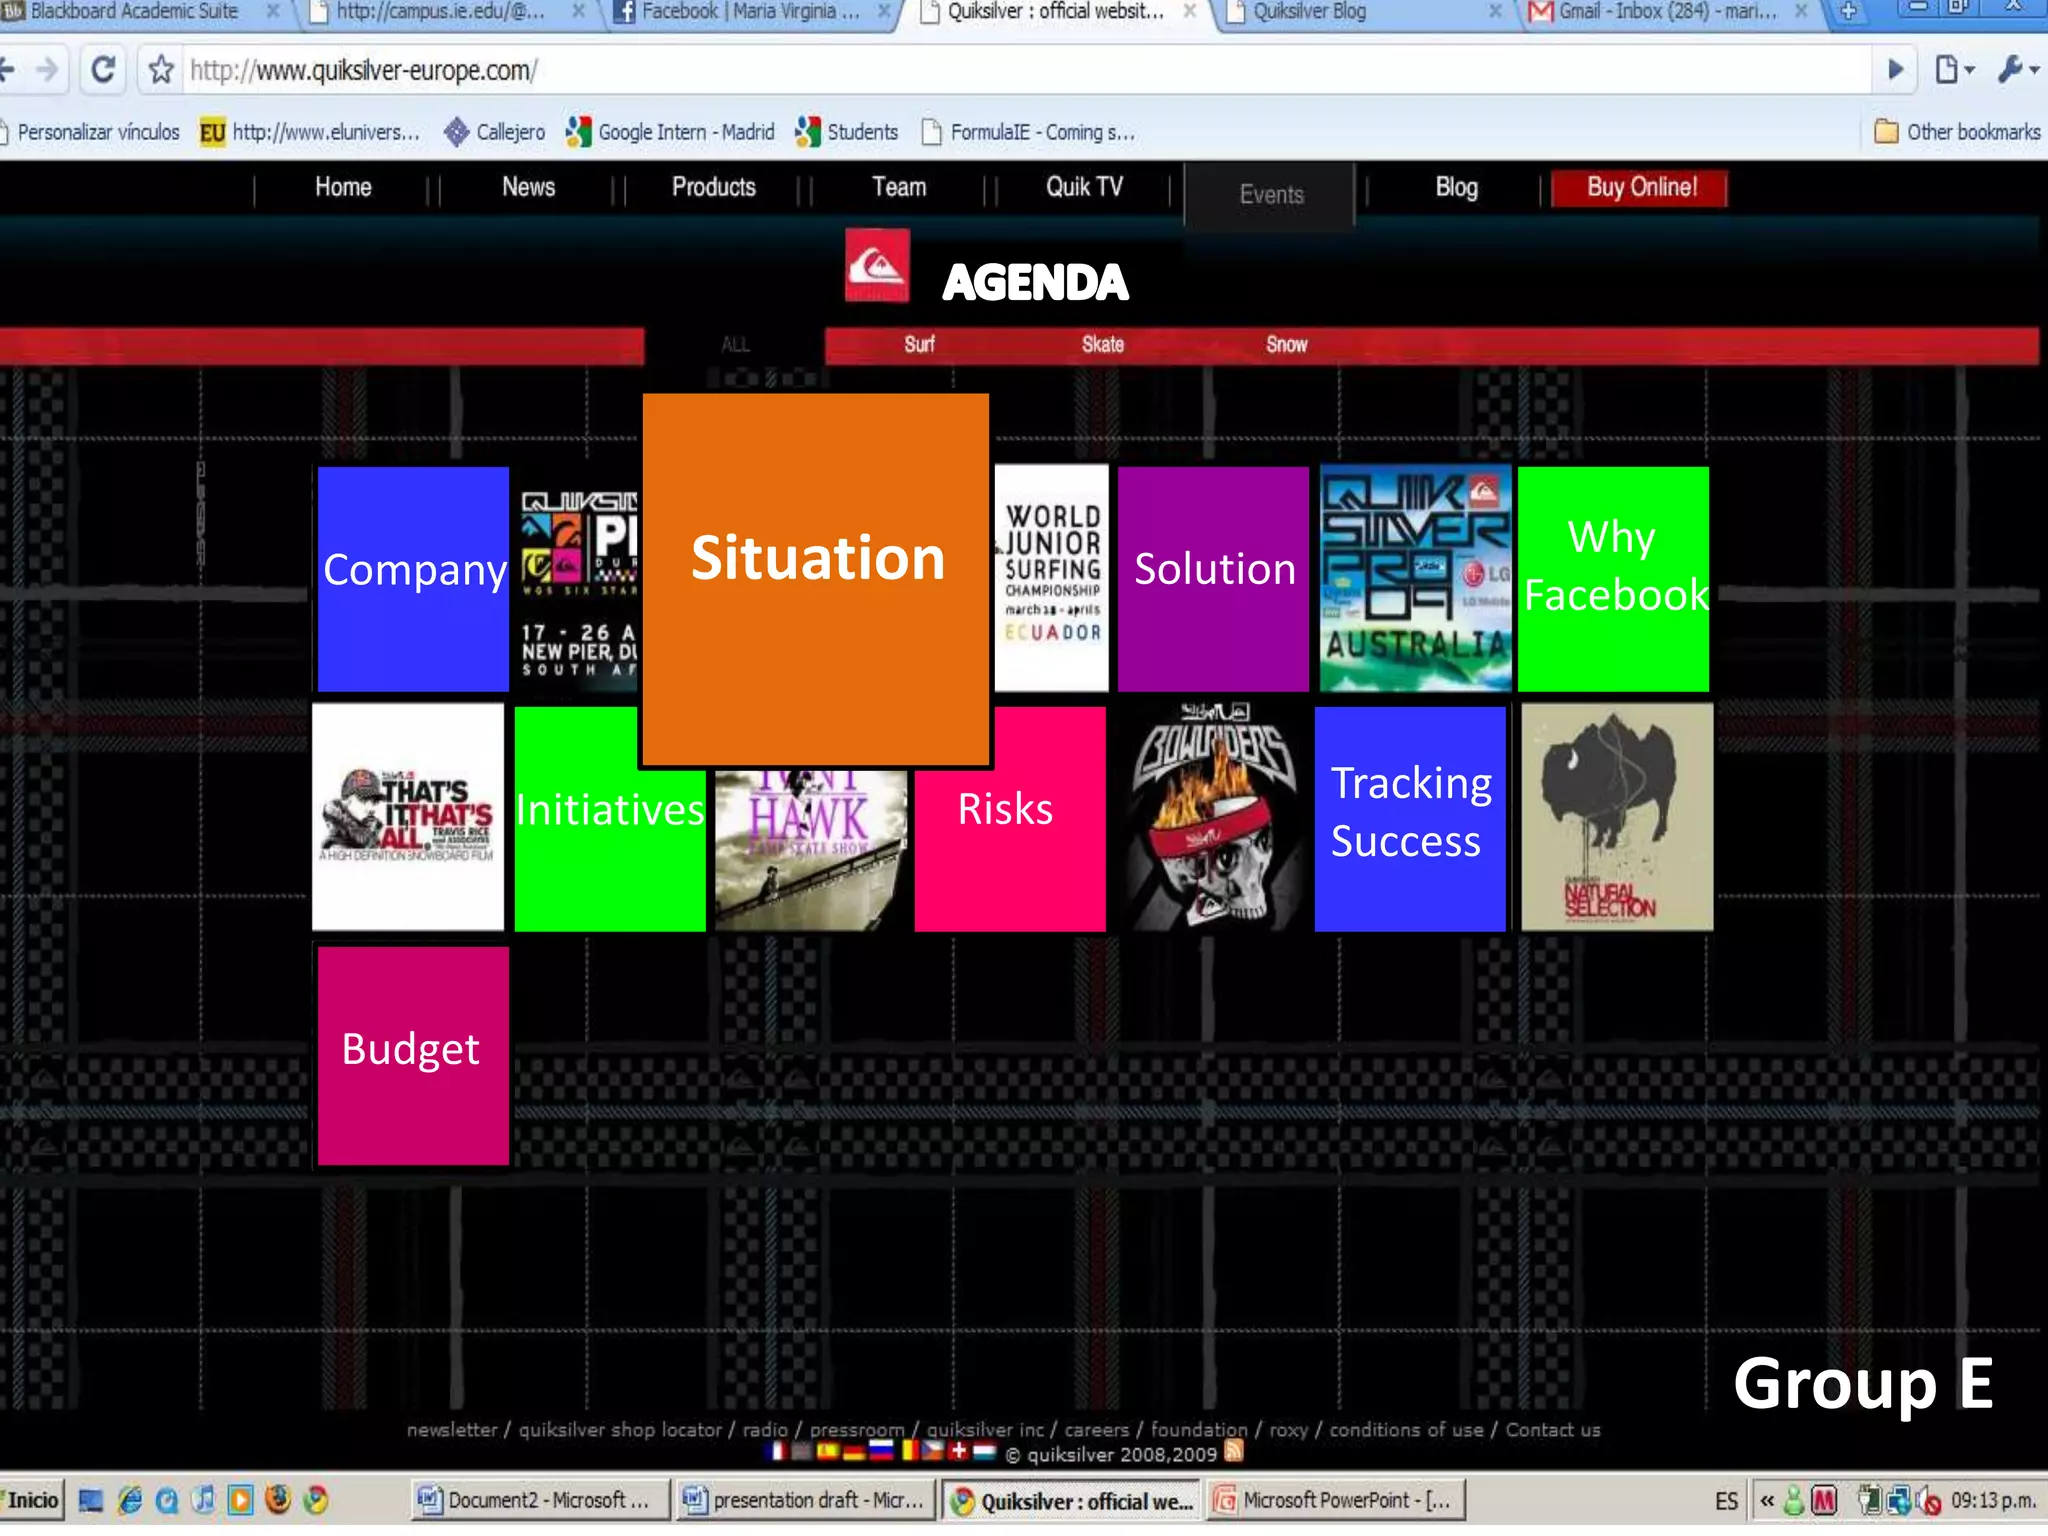The image size is (2048, 1536).
Task: Click the Quiksilver logo beside AGENDA
Action: coord(877,266)
